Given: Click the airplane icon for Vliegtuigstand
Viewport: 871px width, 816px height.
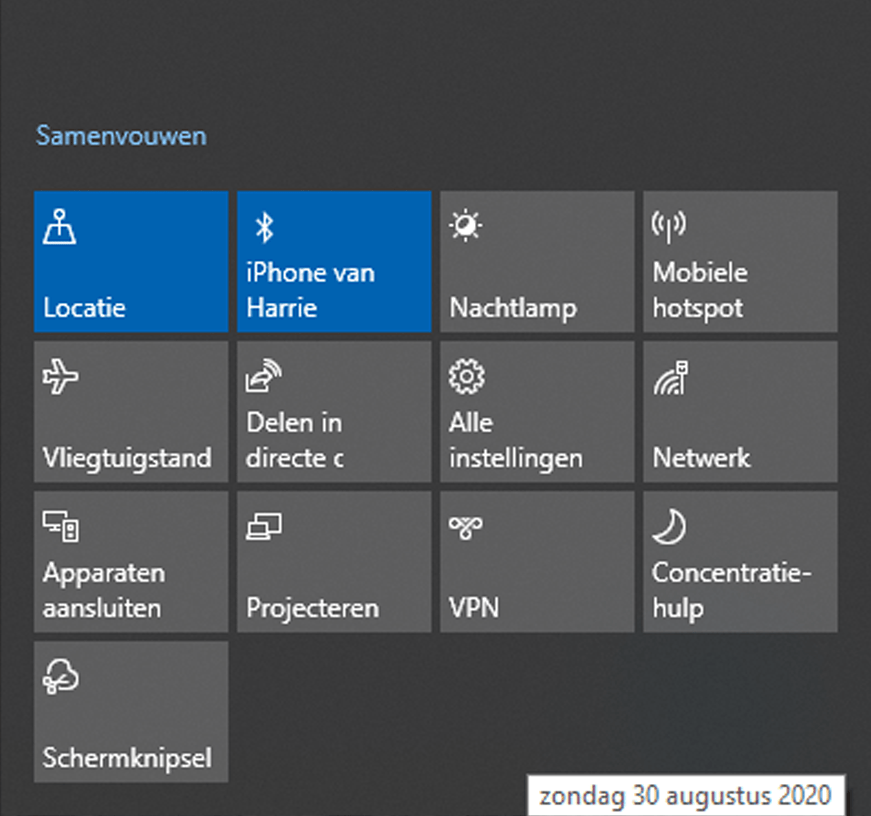Looking at the screenshot, I should click(x=61, y=377).
